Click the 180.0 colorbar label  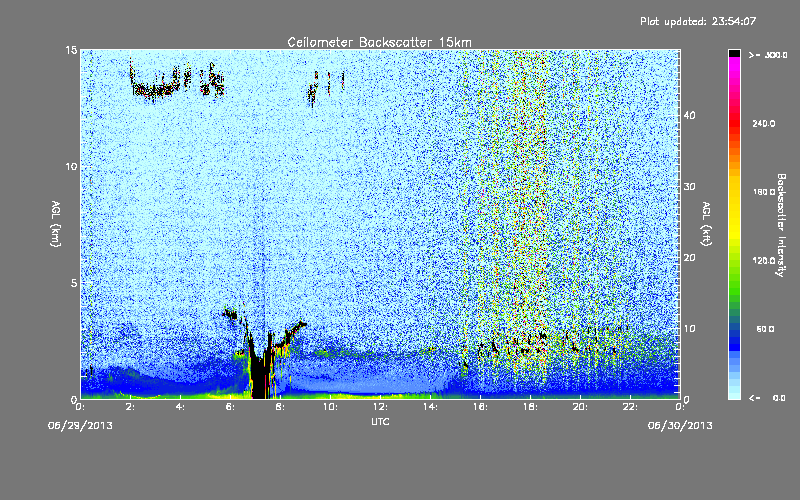tap(764, 192)
